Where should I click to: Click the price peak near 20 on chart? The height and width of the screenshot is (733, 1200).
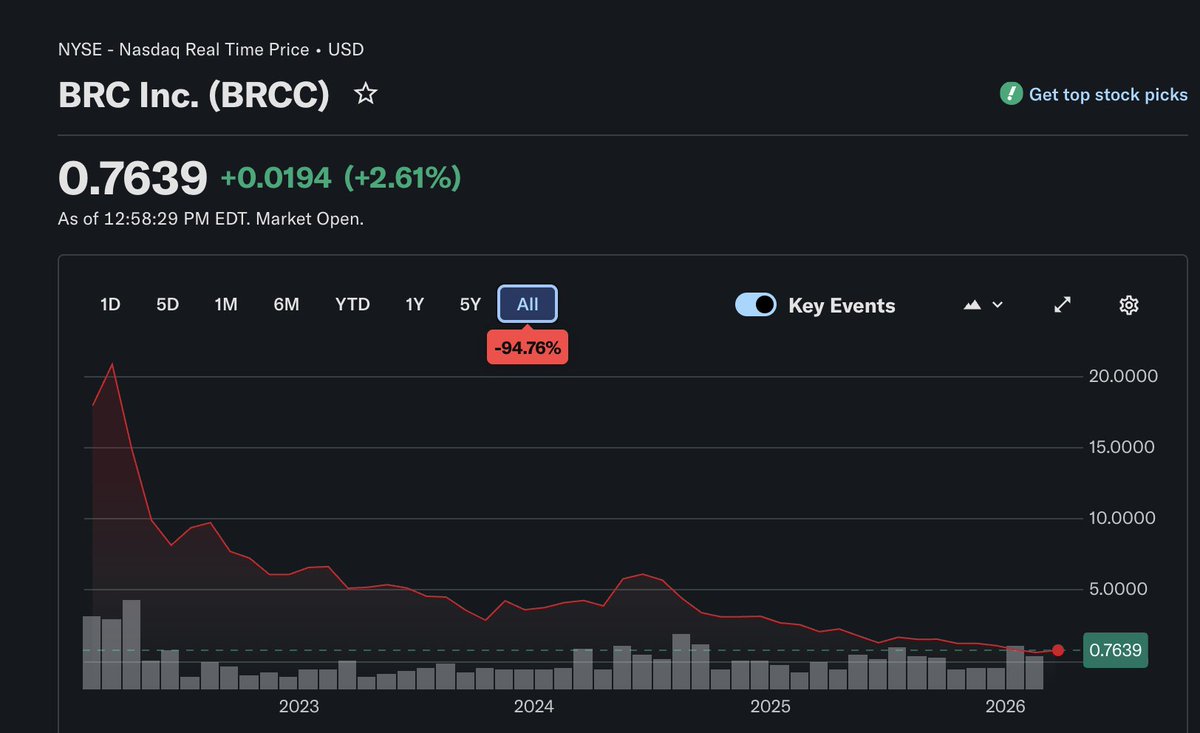pyautogui.click(x=112, y=364)
